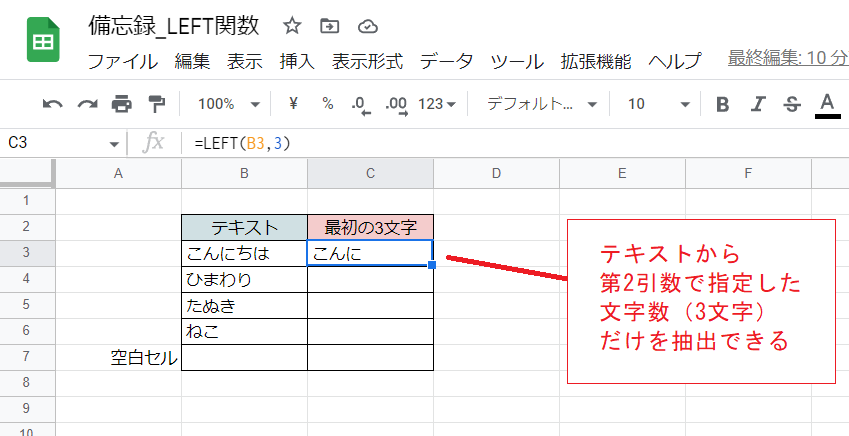Format as percent
This screenshot has width=849, height=436.
[328, 103]
